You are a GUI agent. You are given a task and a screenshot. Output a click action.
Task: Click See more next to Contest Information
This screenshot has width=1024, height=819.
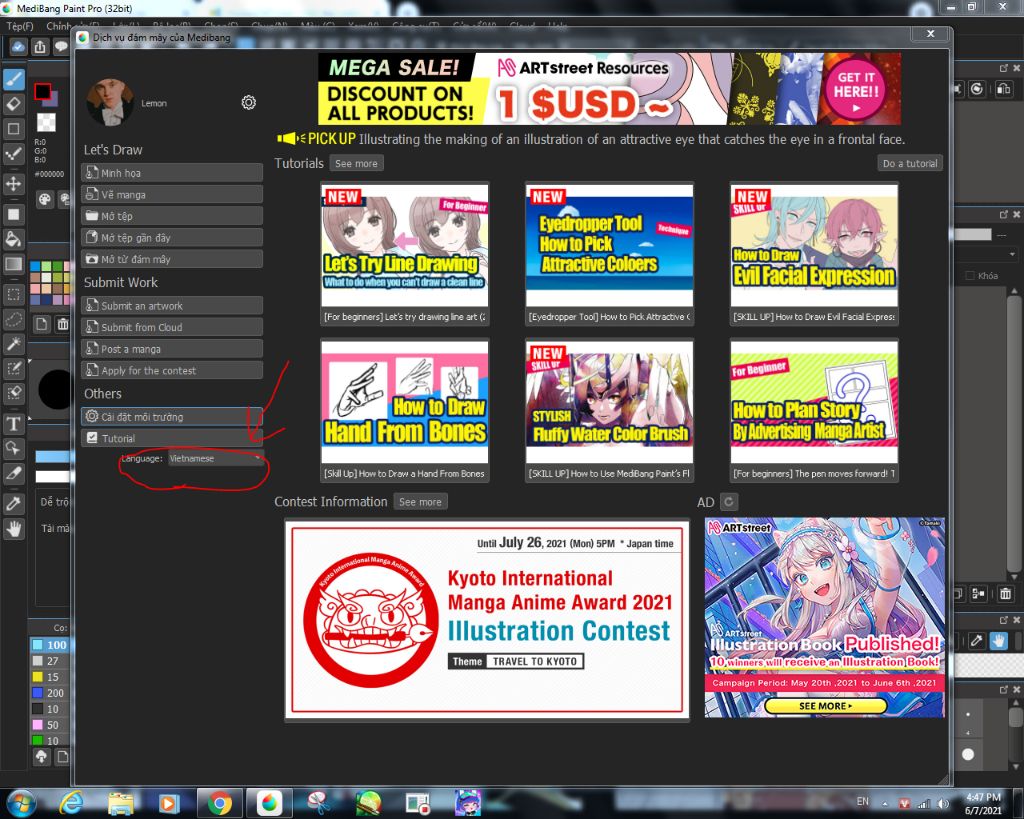[420, 502]
